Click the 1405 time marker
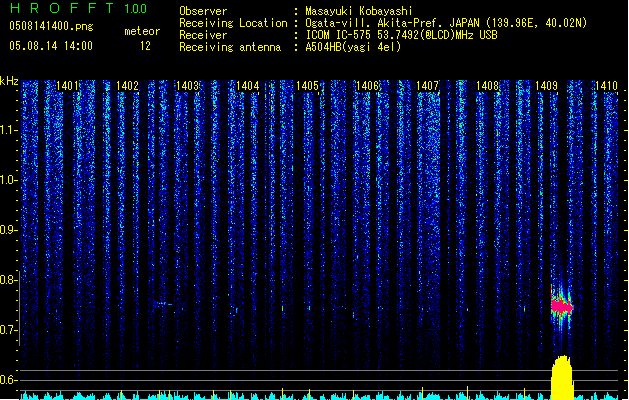This screenshot has width=629, height=400. pyautogui.click(x=307, y=86)
